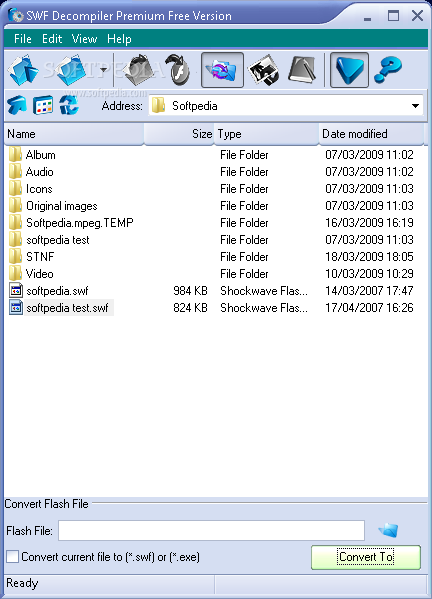This screenshot has width=432, height=599.
Task: Select the softpedia.swf file
Action: click(57, 291)
